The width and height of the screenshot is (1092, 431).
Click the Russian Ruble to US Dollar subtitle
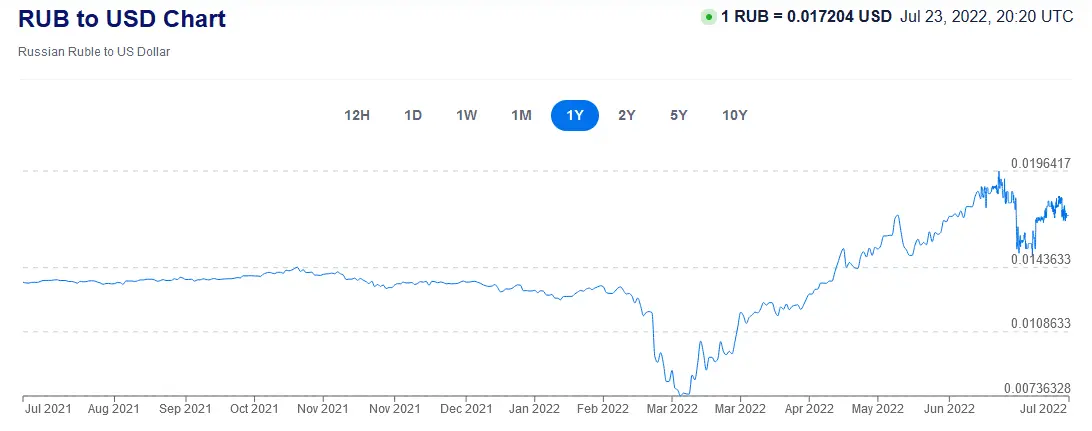[94, 51]
